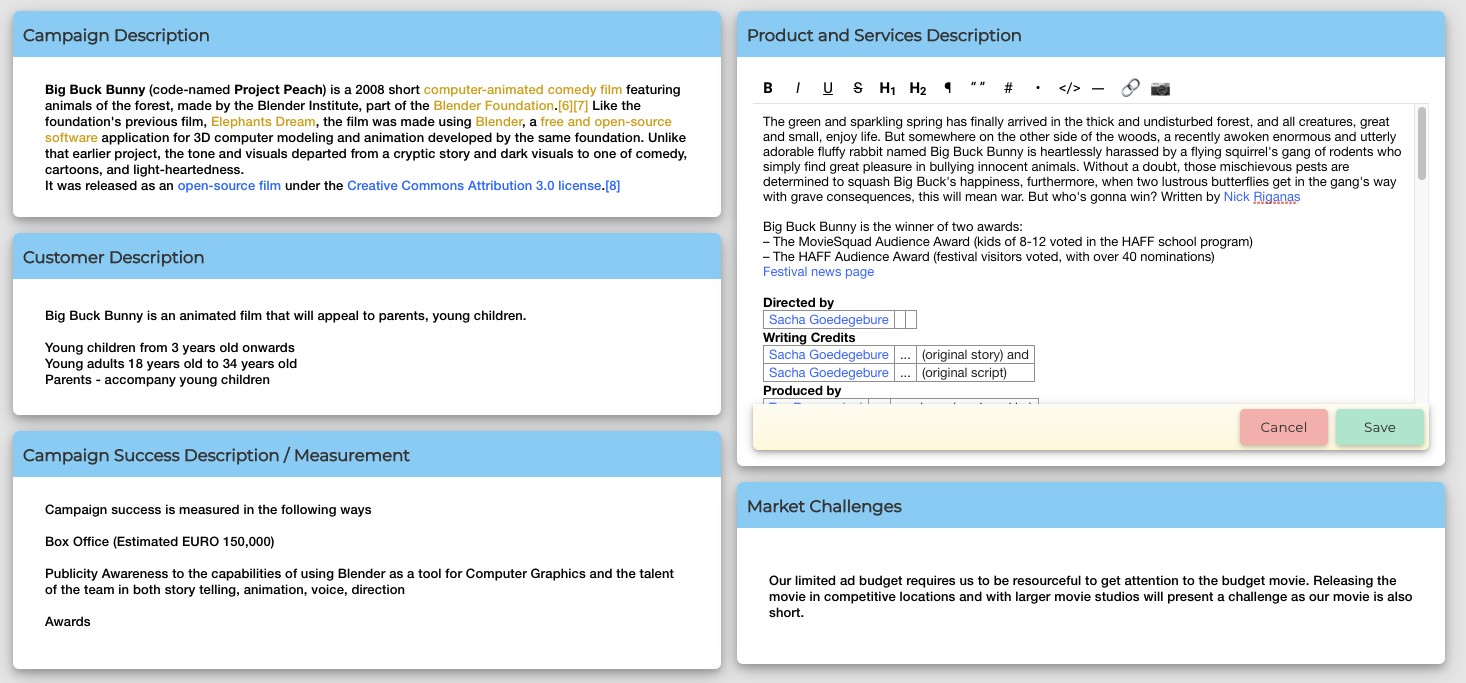Click 'Campaign success is measured in the following ways'
The height and width of the screenshot is (683, 1466).
(x=208, y=510)
